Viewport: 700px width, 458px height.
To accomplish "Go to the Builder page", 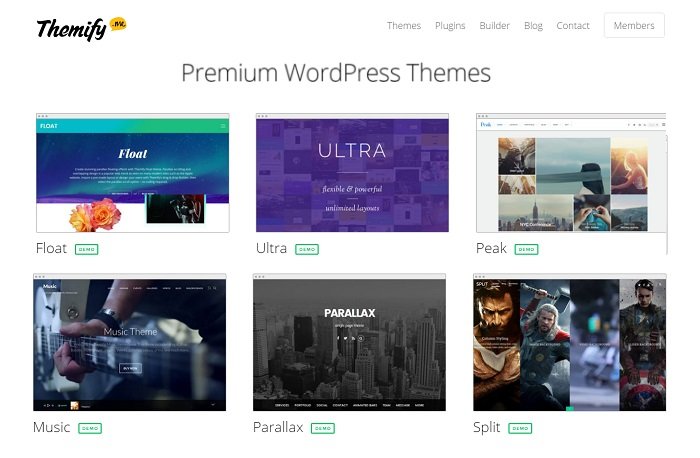I will click(494, 26).
